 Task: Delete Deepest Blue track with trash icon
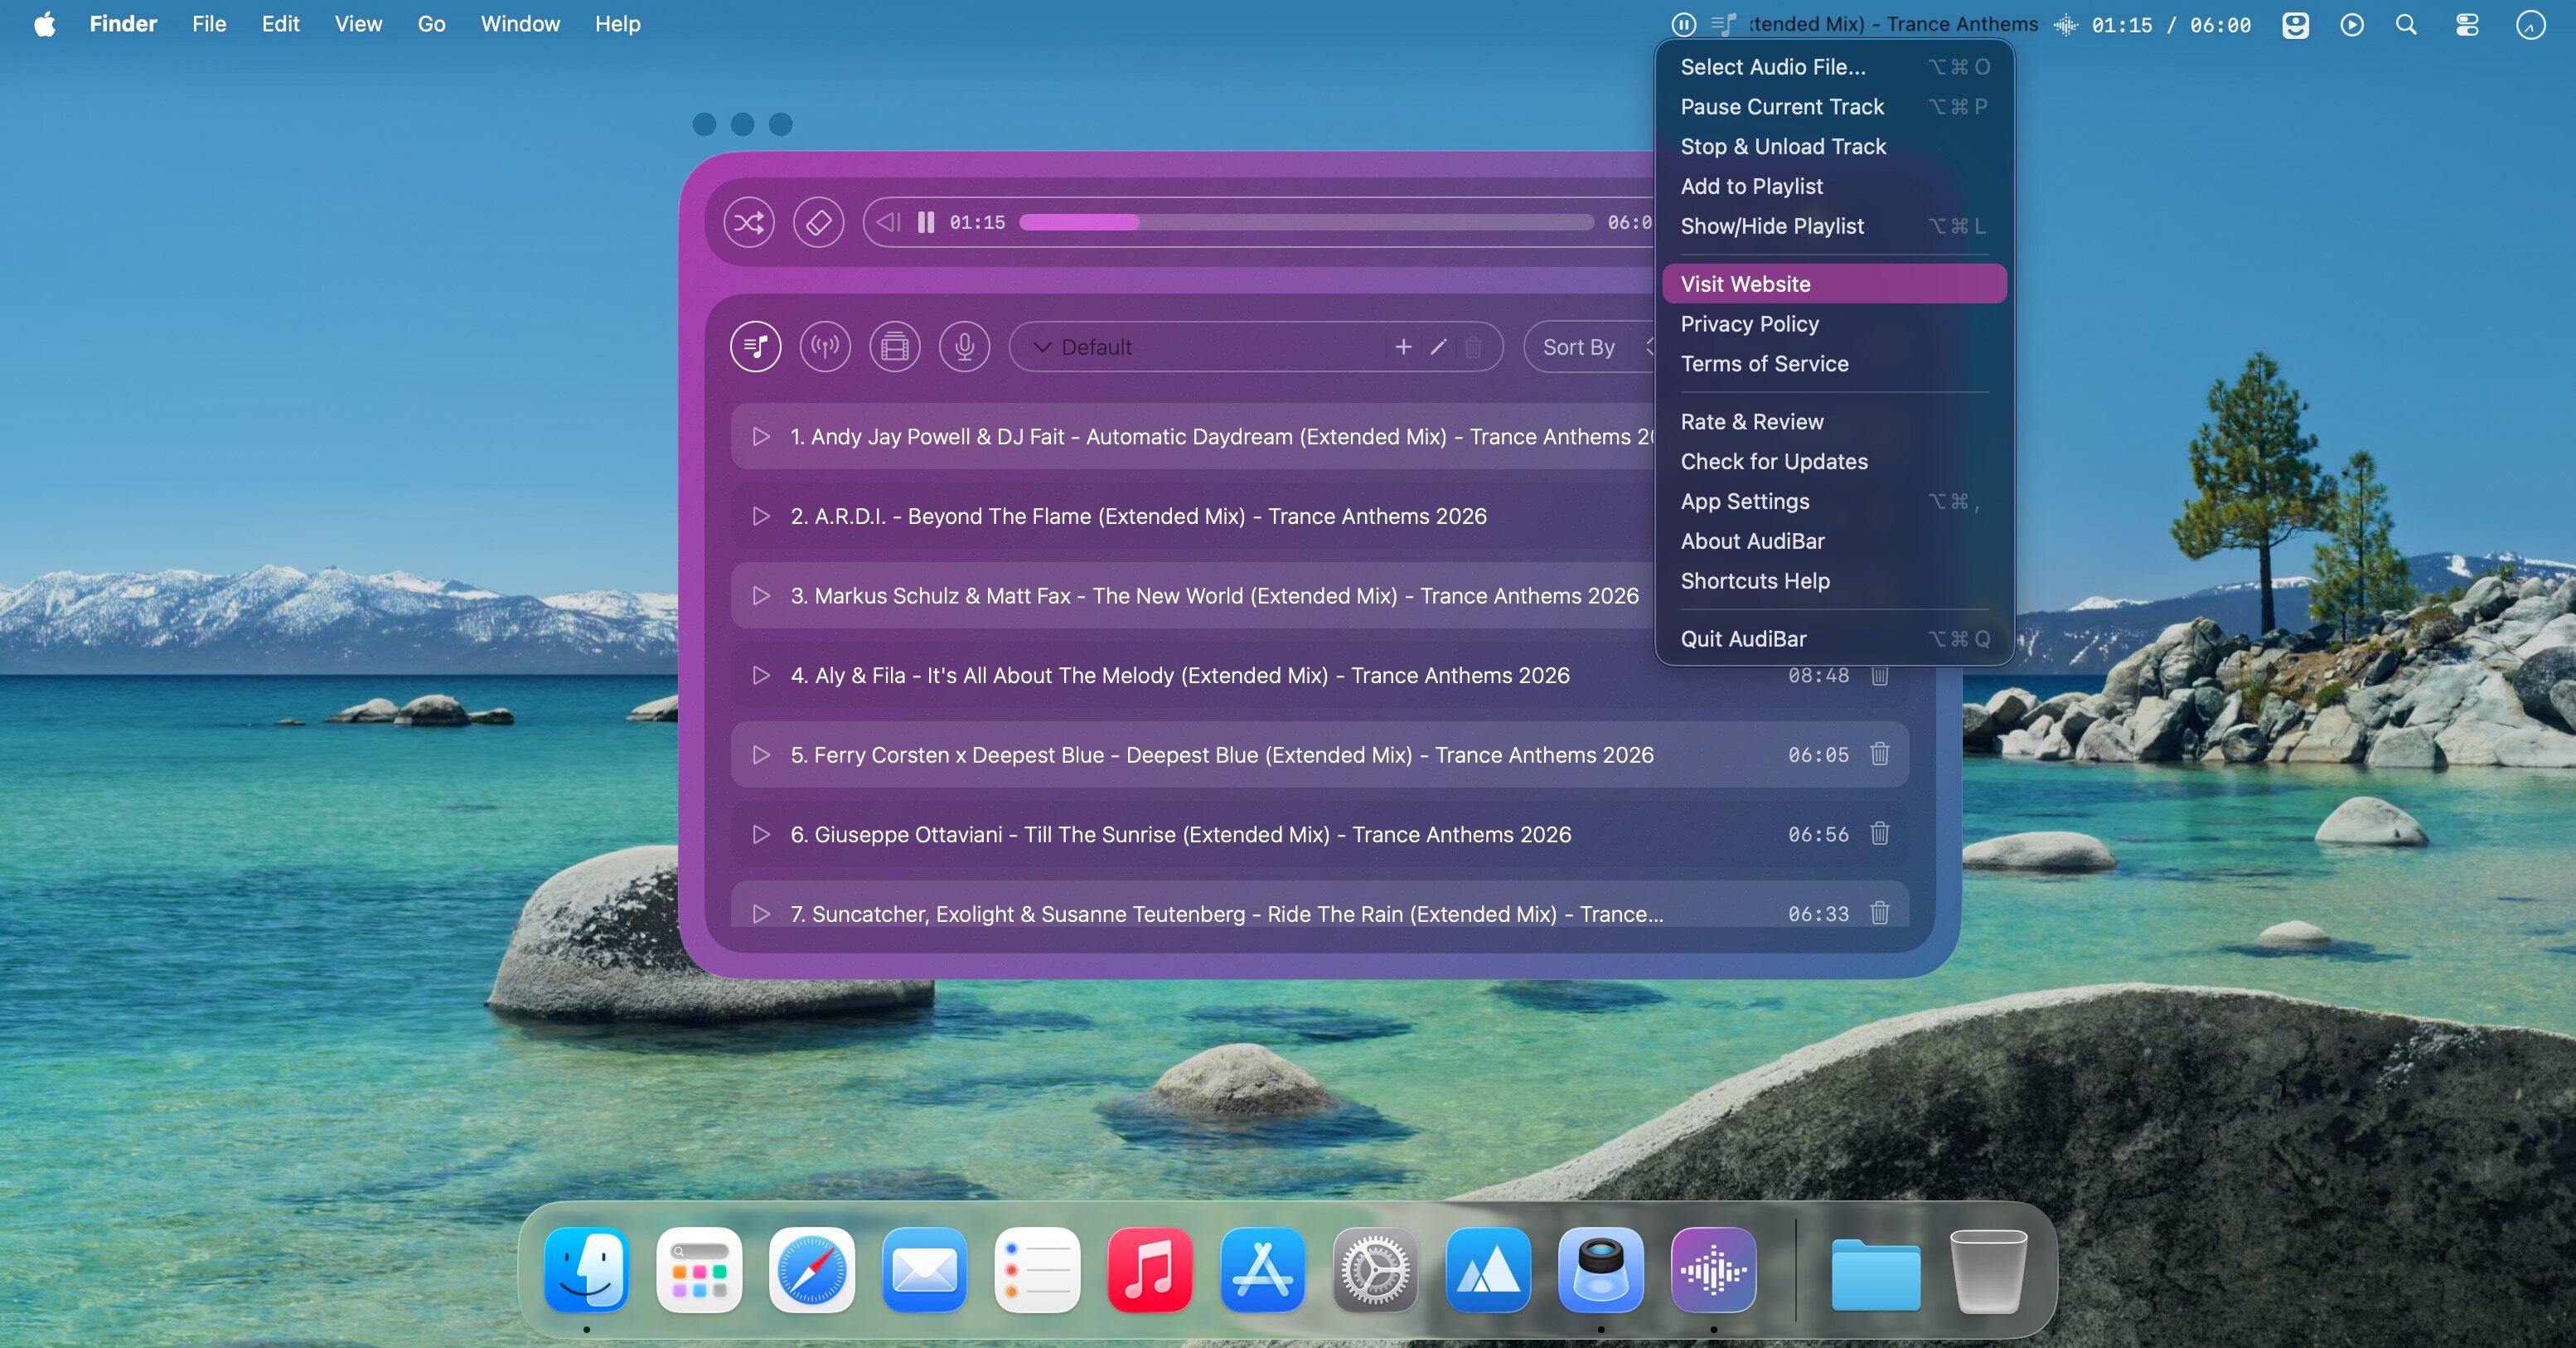coord(1879,754)
